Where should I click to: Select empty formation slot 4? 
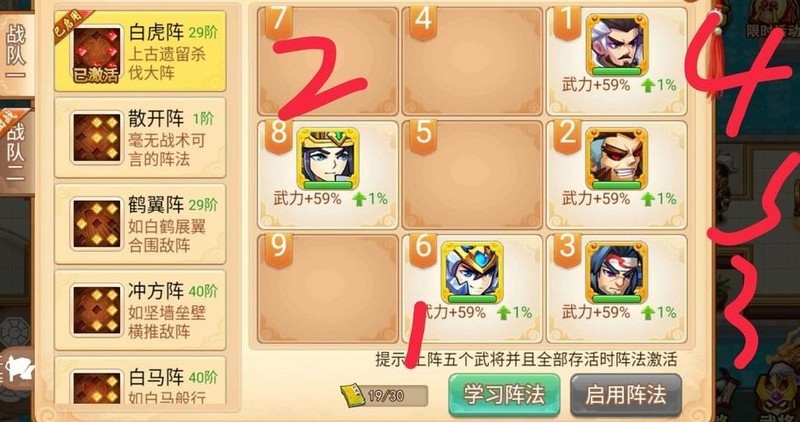click(472, 61)
